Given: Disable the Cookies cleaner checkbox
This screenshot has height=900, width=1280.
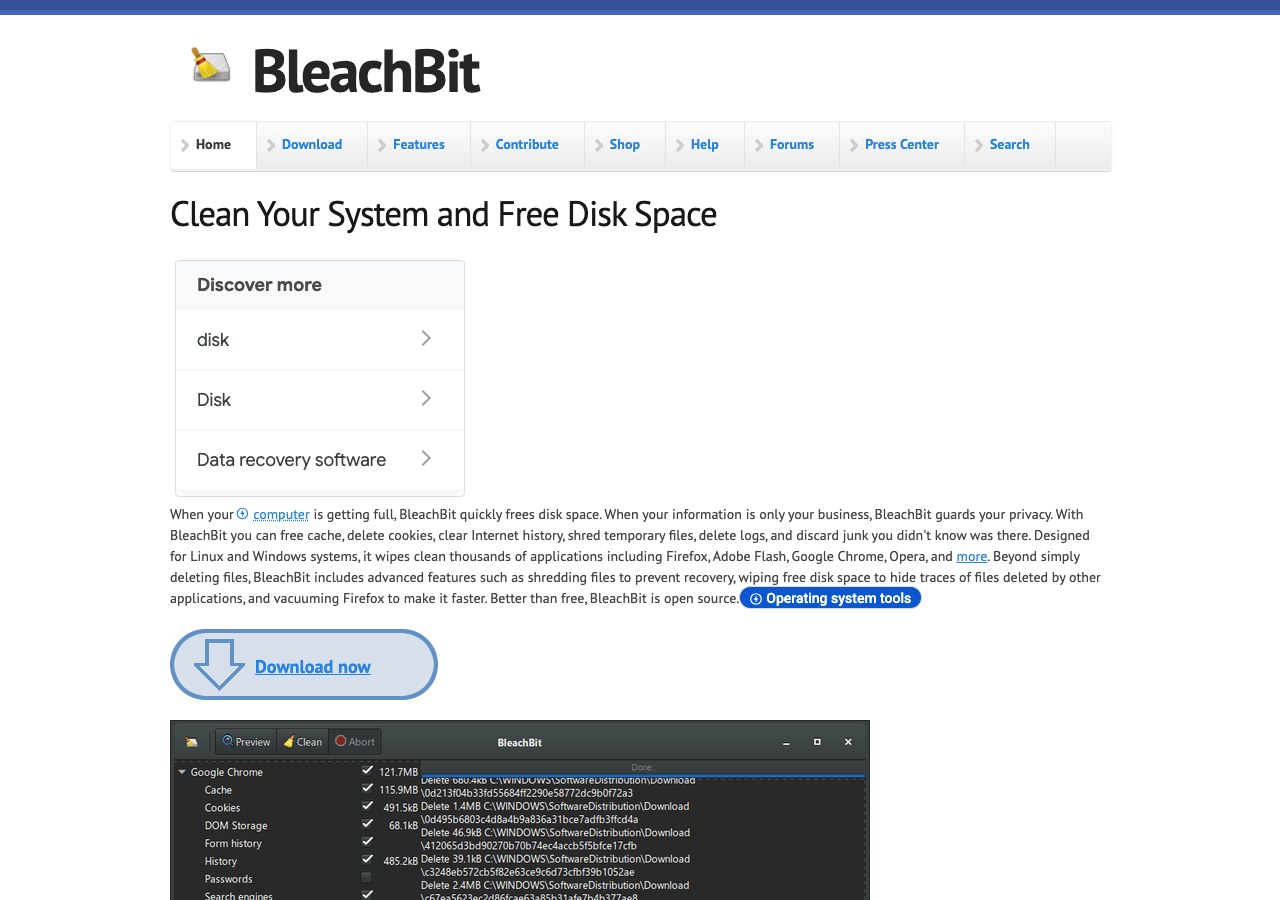Looking at the screenshot, I should click(x=366, y=808).
